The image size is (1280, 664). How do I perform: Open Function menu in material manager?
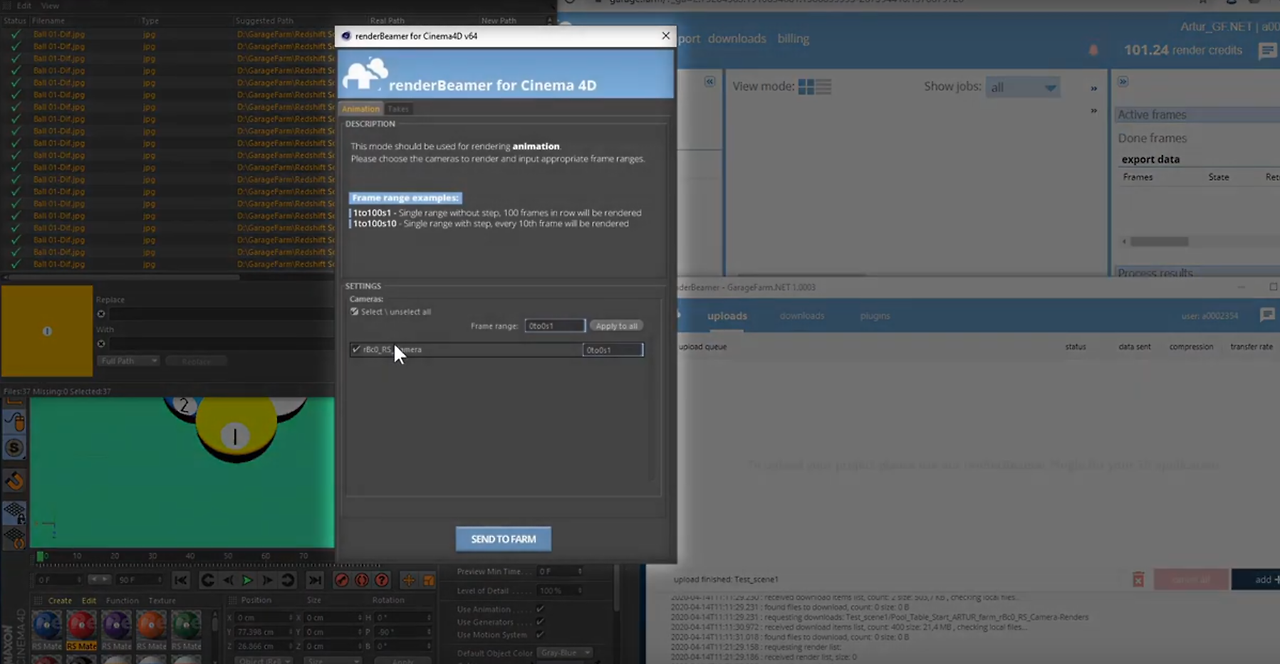point(122,601)
